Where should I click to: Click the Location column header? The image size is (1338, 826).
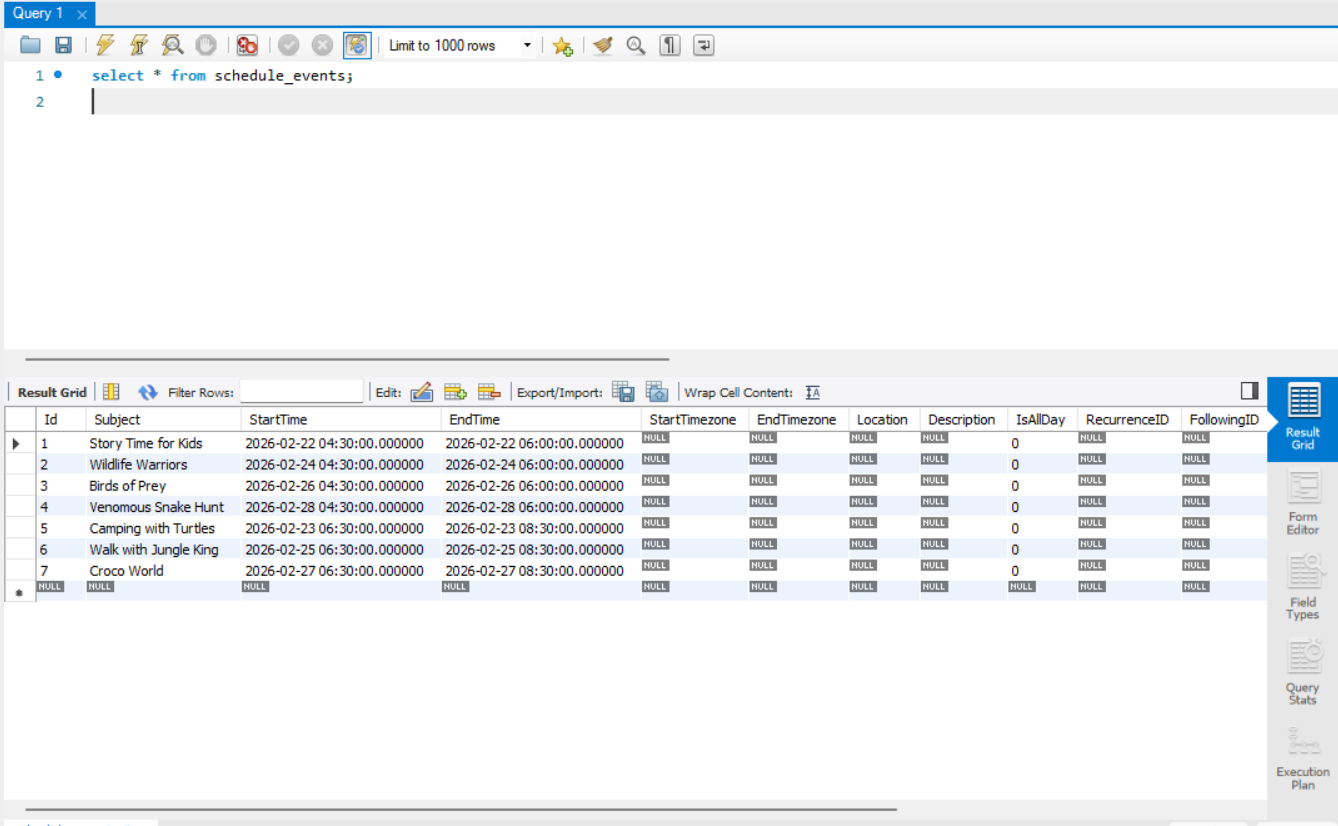click(884, 419)
